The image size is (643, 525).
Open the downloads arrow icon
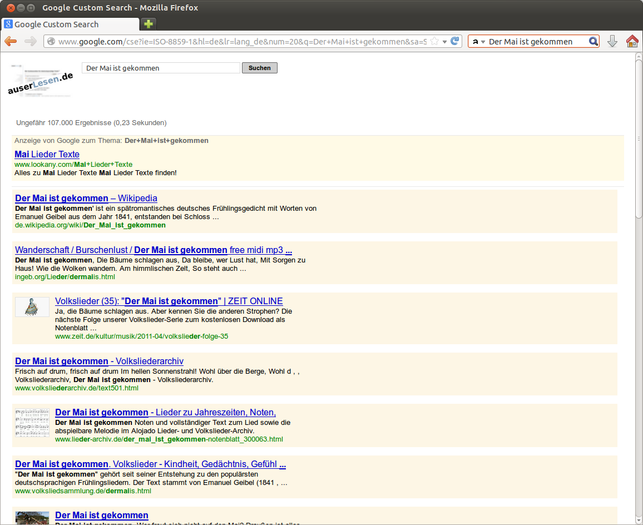click(612, 41)
